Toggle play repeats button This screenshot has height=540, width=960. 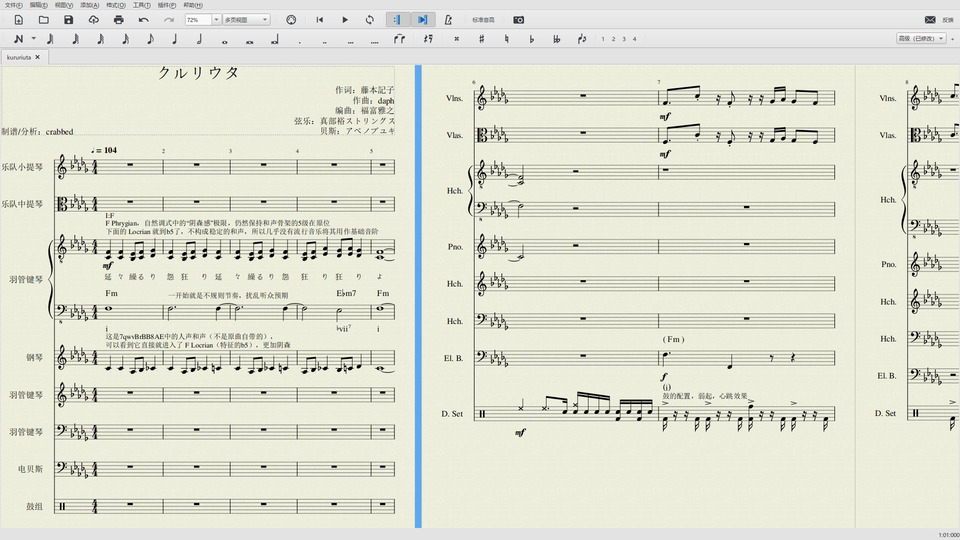(x=397, y=20)
